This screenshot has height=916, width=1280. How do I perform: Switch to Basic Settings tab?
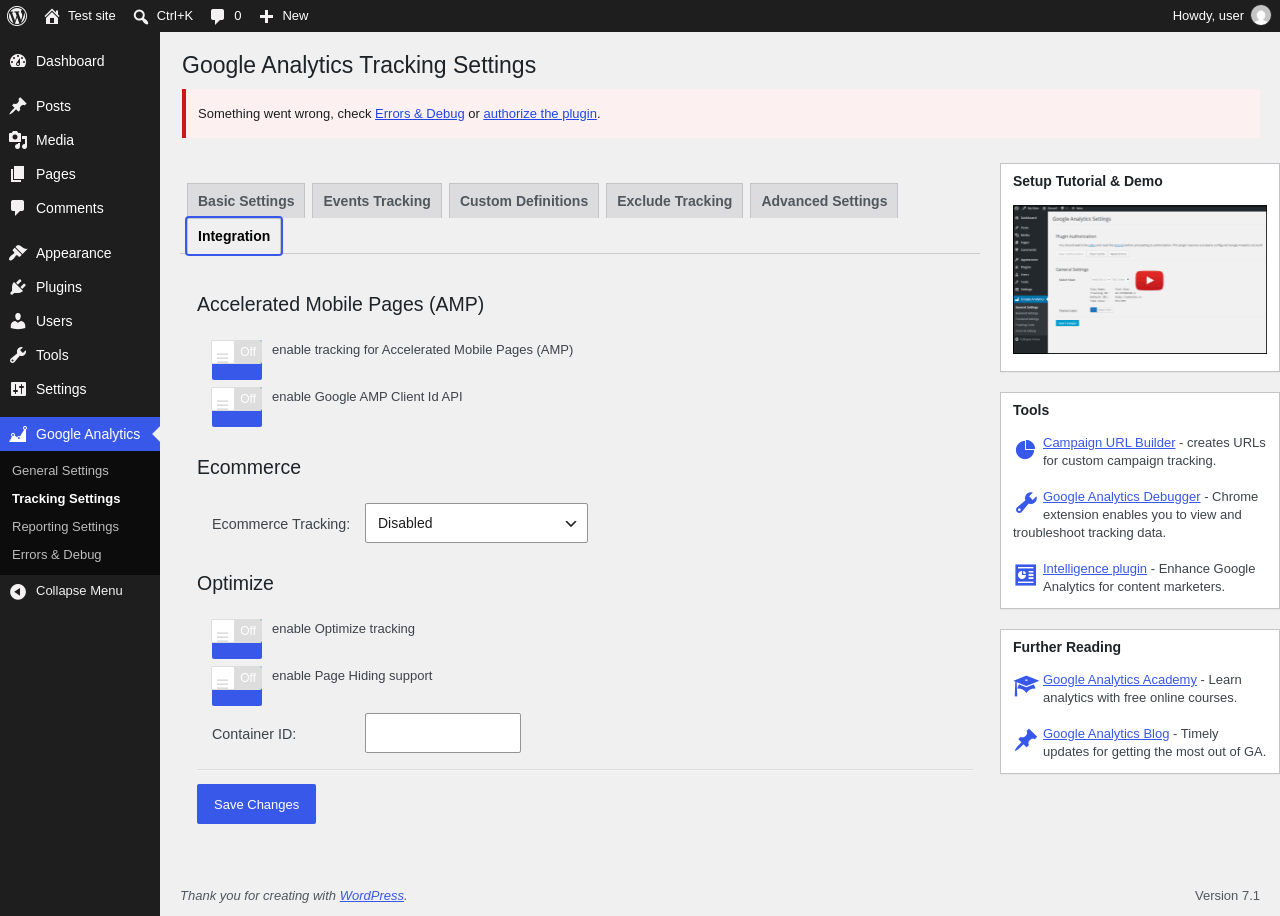[246, 201]
